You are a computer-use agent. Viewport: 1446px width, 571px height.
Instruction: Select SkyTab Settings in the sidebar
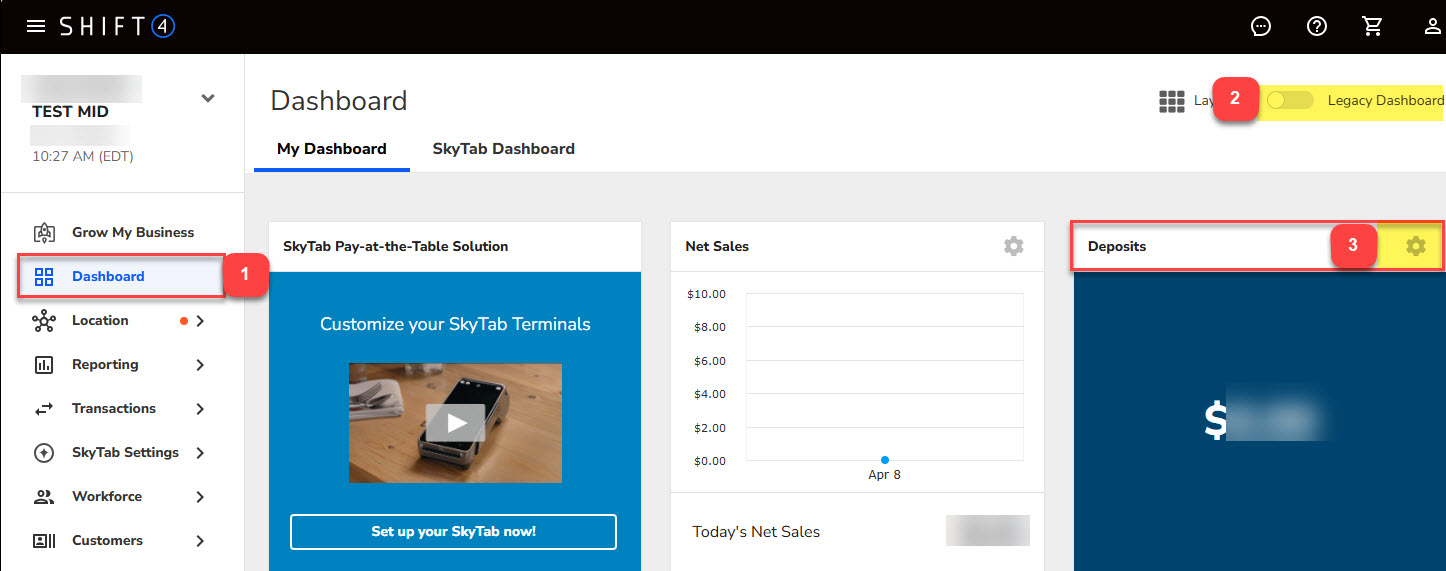pyautogui.click(x=125, y=452)
